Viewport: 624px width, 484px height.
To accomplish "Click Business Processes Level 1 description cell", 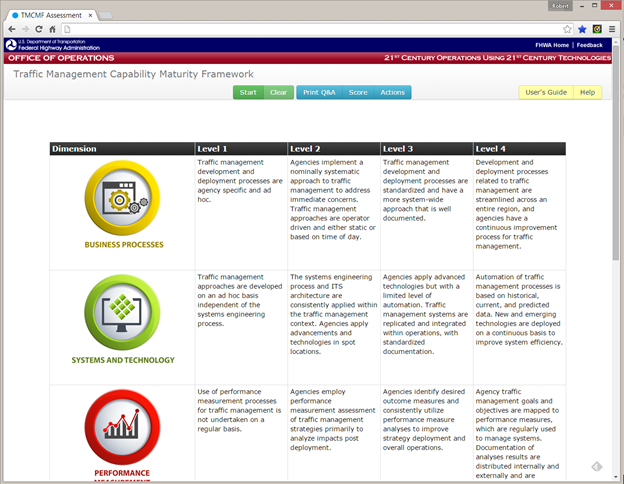I will coord(241,213).
